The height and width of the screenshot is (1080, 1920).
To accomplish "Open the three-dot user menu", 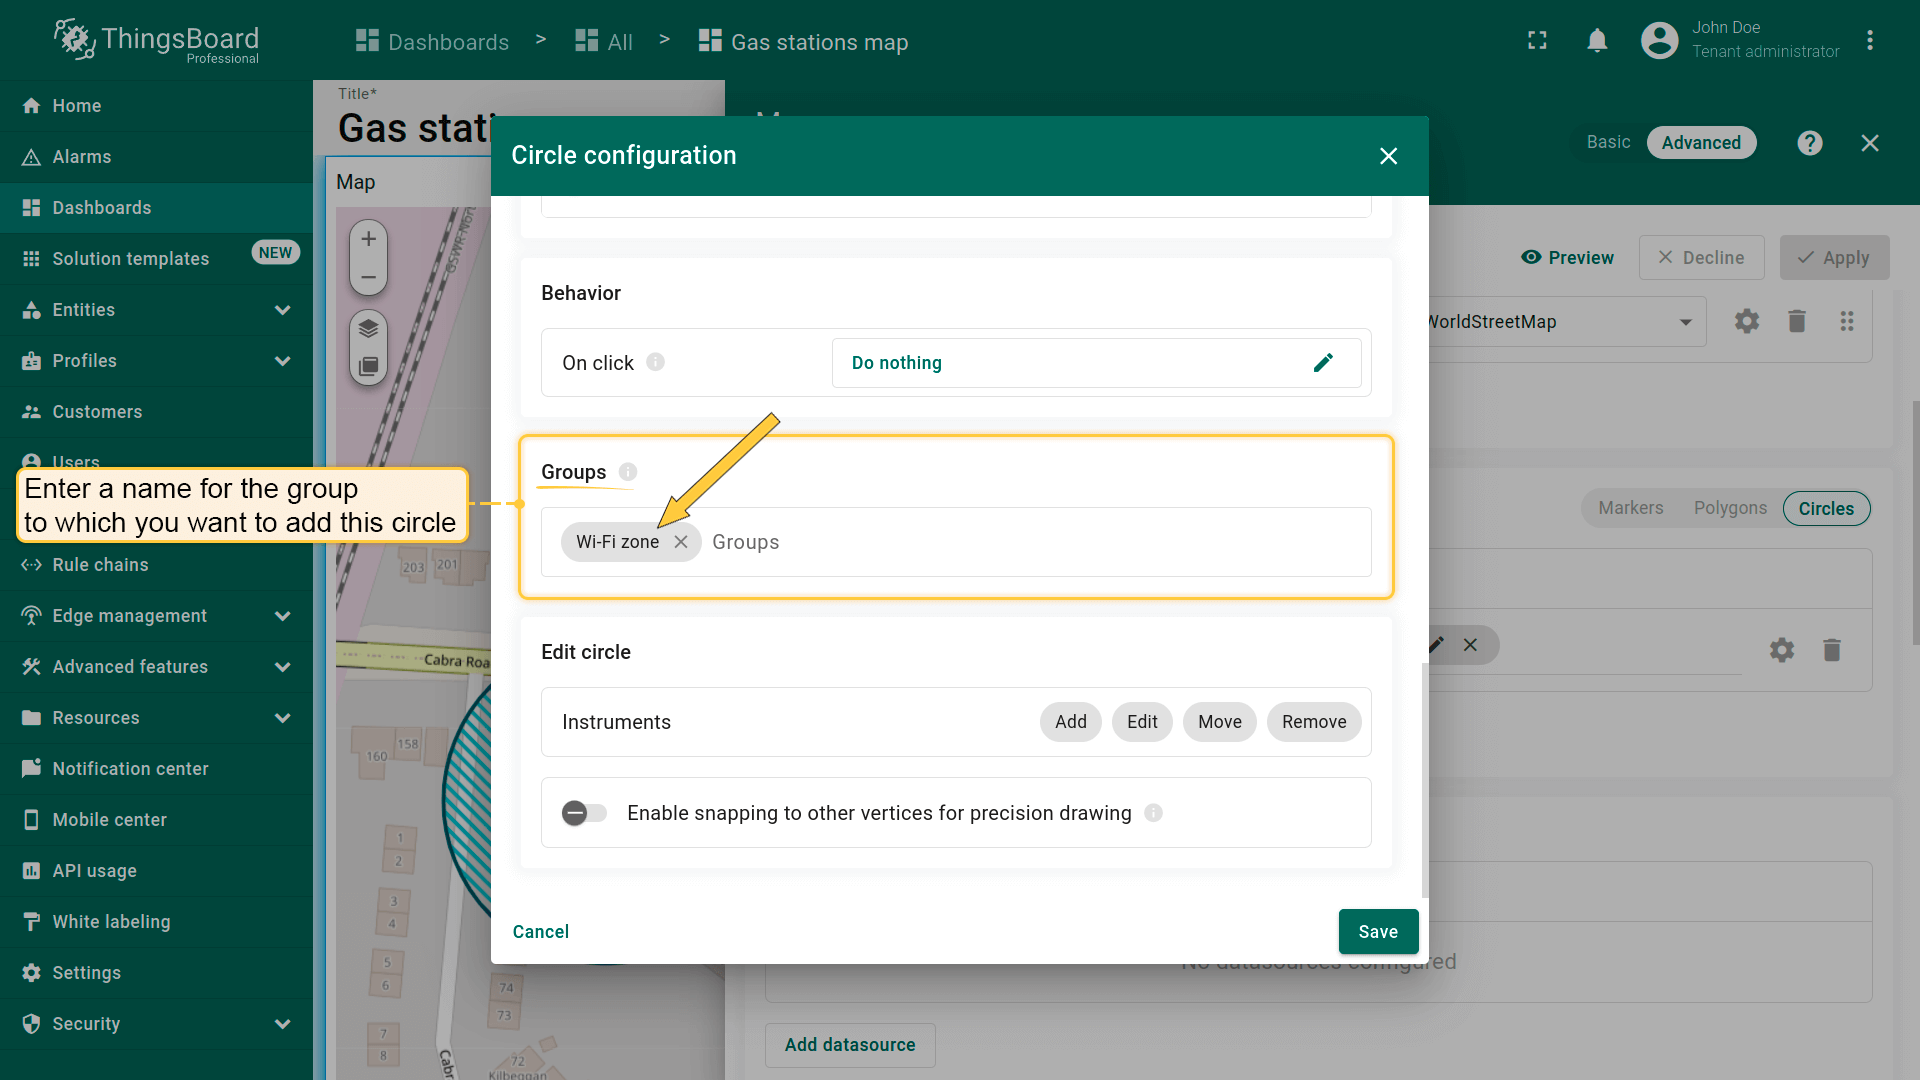I will 1869,41.
